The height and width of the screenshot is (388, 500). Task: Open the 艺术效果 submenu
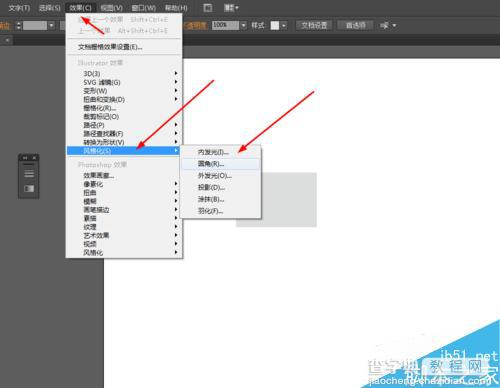pos(124,235)
